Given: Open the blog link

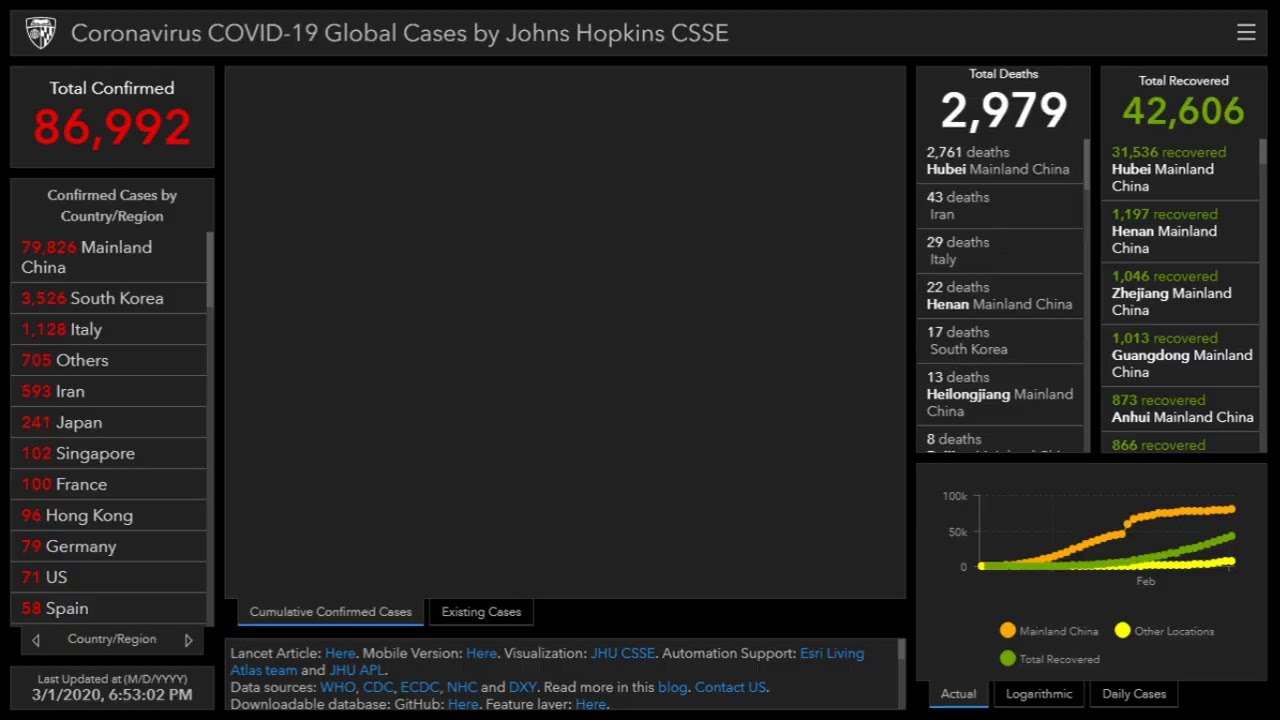Looking at the screenshot, I should tap(672, 687).
